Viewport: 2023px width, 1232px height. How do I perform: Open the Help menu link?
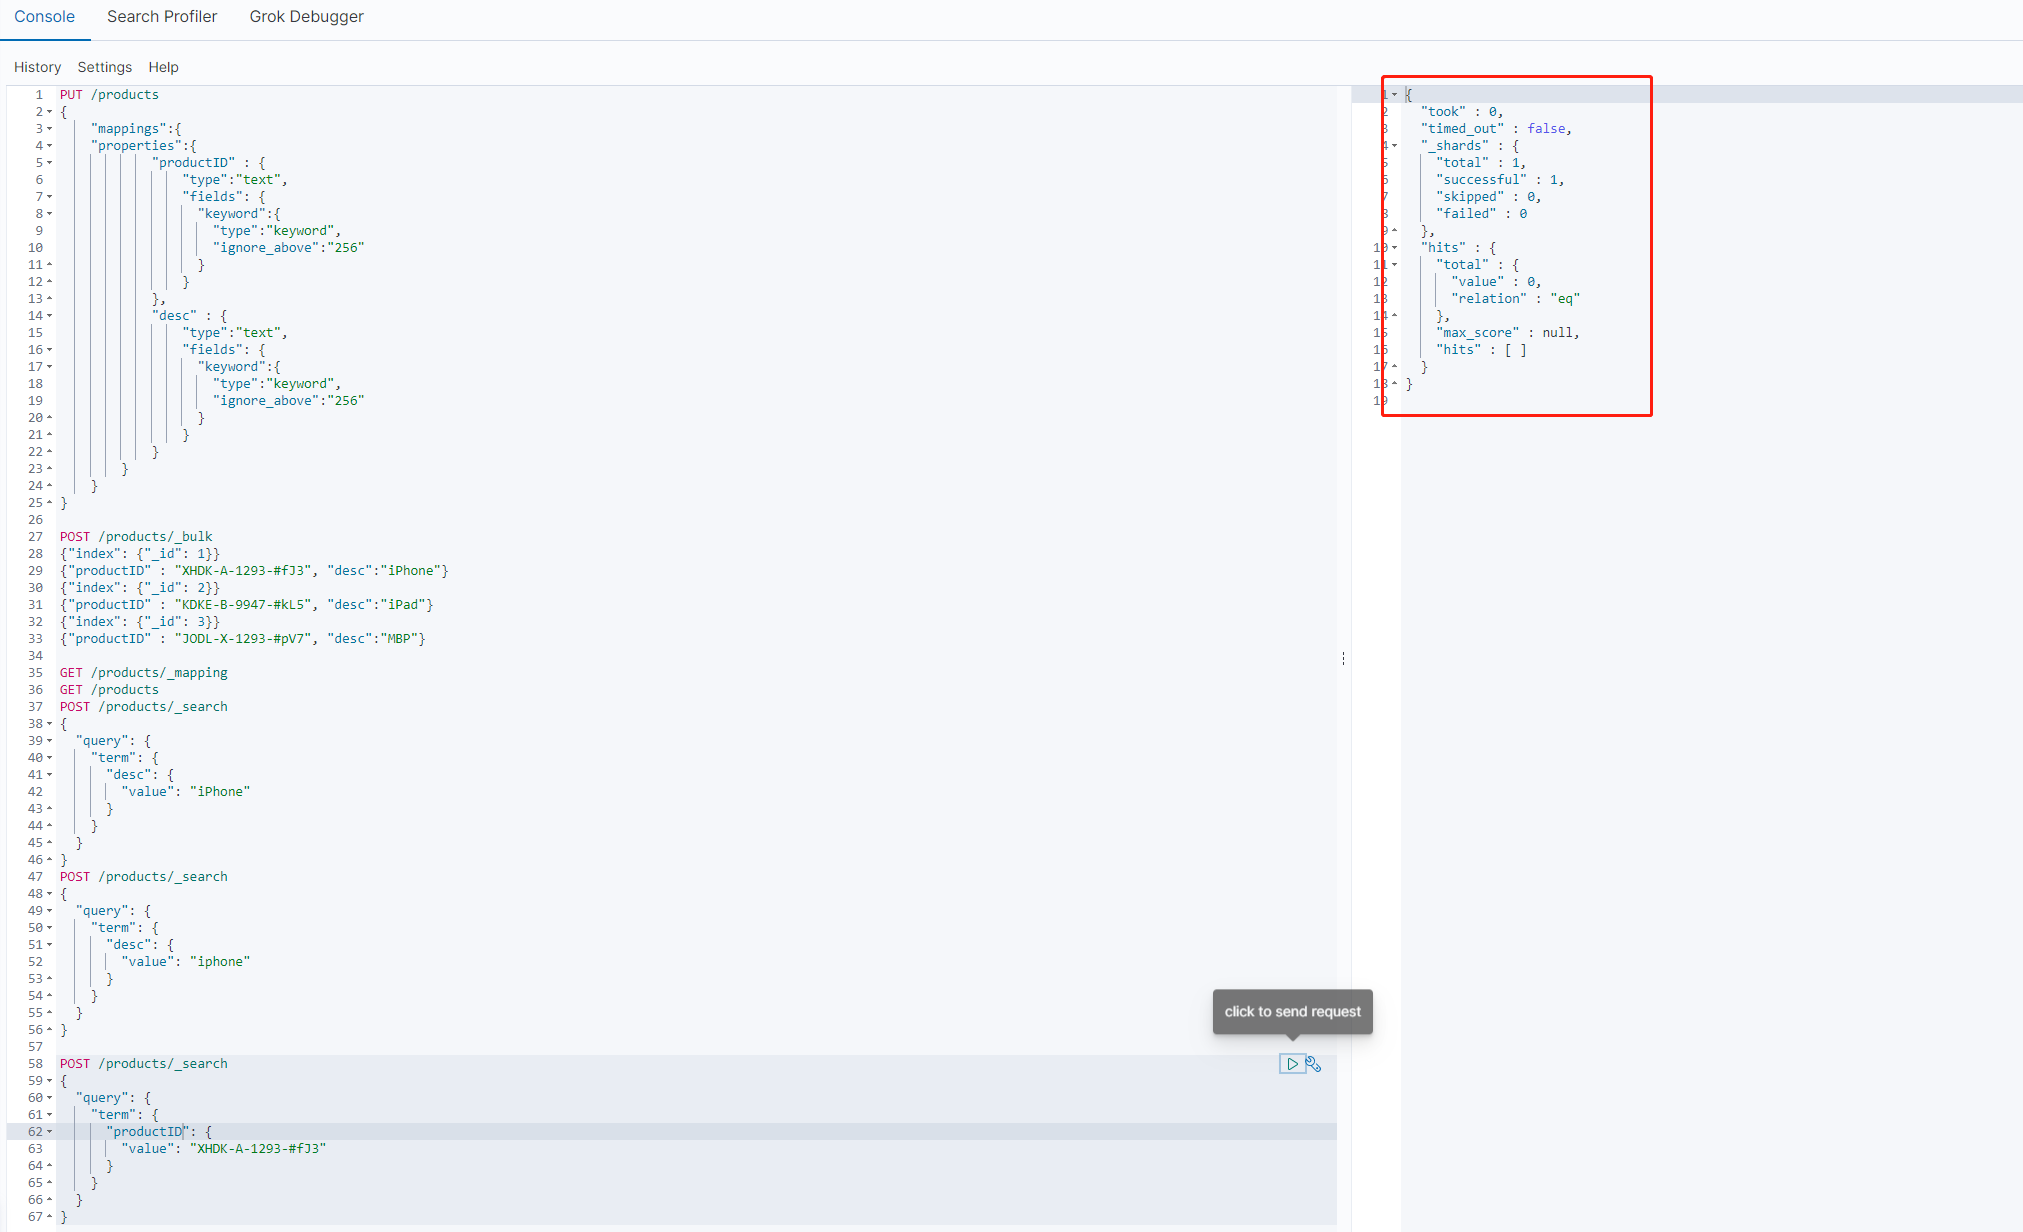(163, 67)
